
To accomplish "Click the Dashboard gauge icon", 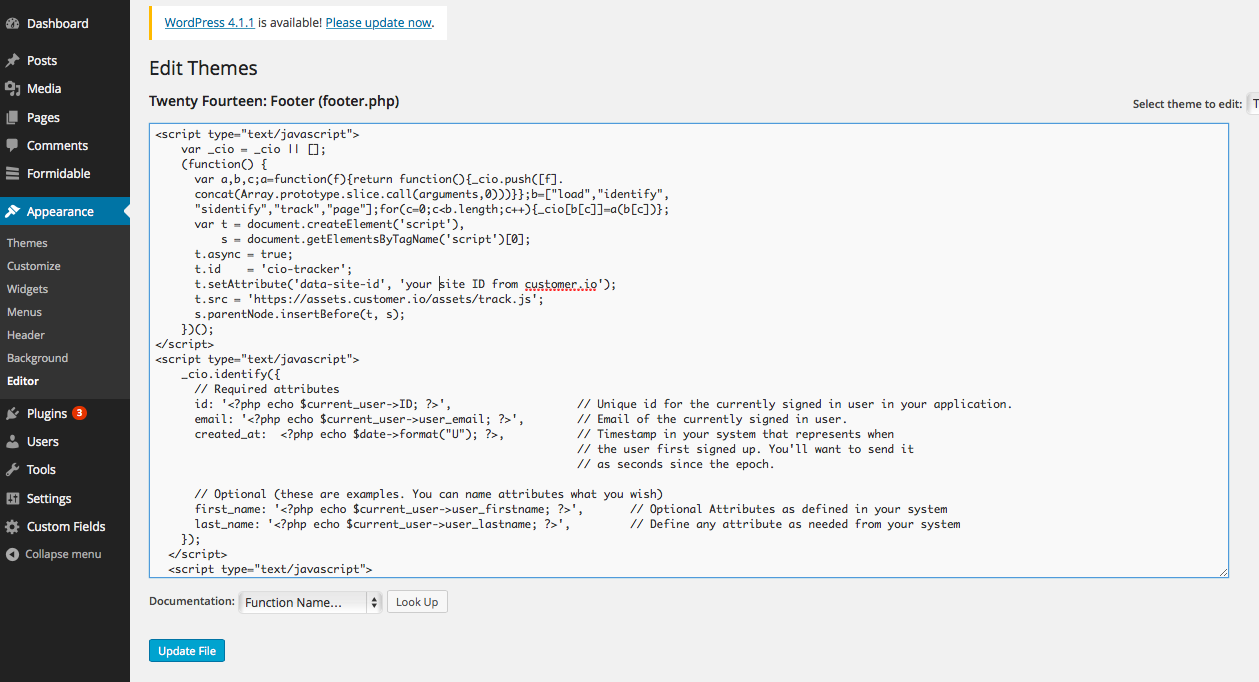I will coord(13,23).
